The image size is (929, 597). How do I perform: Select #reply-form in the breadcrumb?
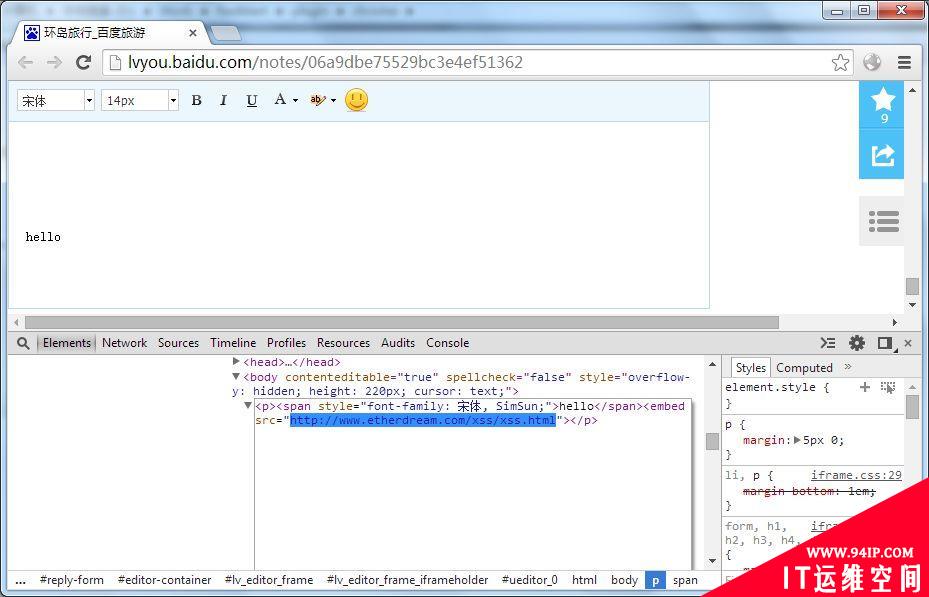point(72,580)
